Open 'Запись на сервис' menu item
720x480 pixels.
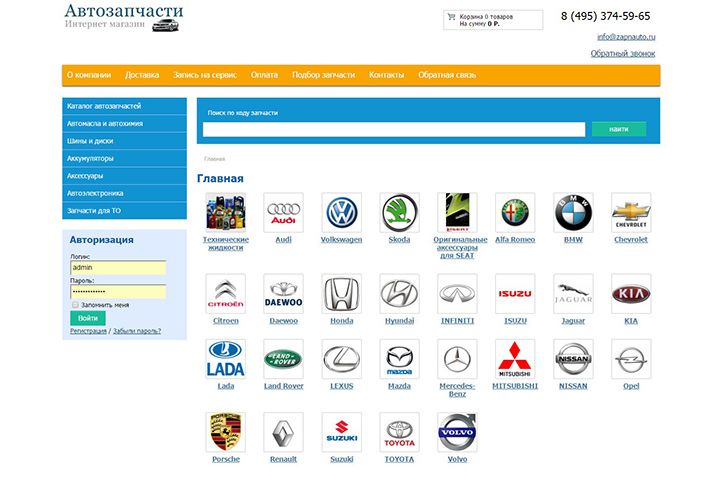(x=205, y=75)
